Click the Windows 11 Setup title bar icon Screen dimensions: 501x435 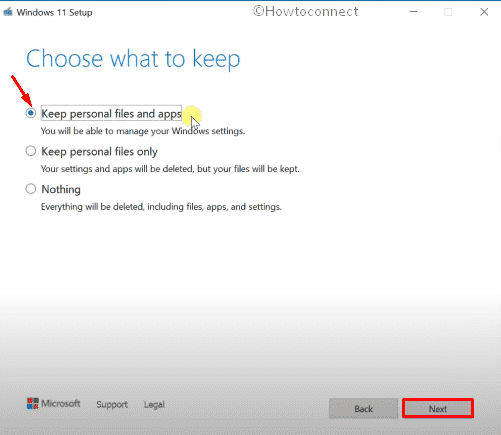[x=8, y=12]
